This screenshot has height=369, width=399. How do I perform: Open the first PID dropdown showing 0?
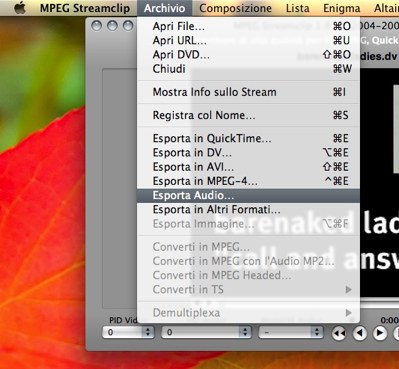click(128, 332)
